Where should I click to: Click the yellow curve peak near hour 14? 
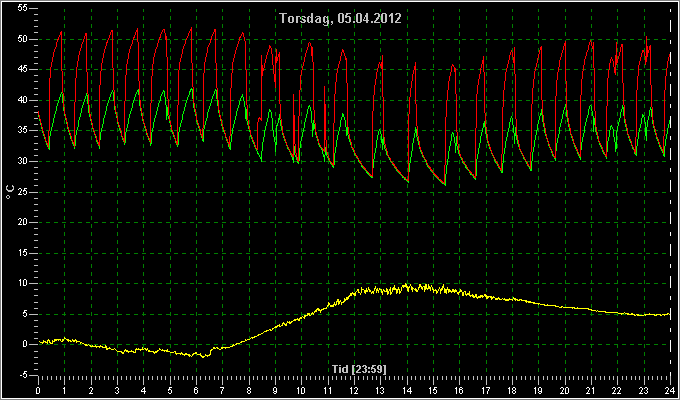click(x=406, y=285)
